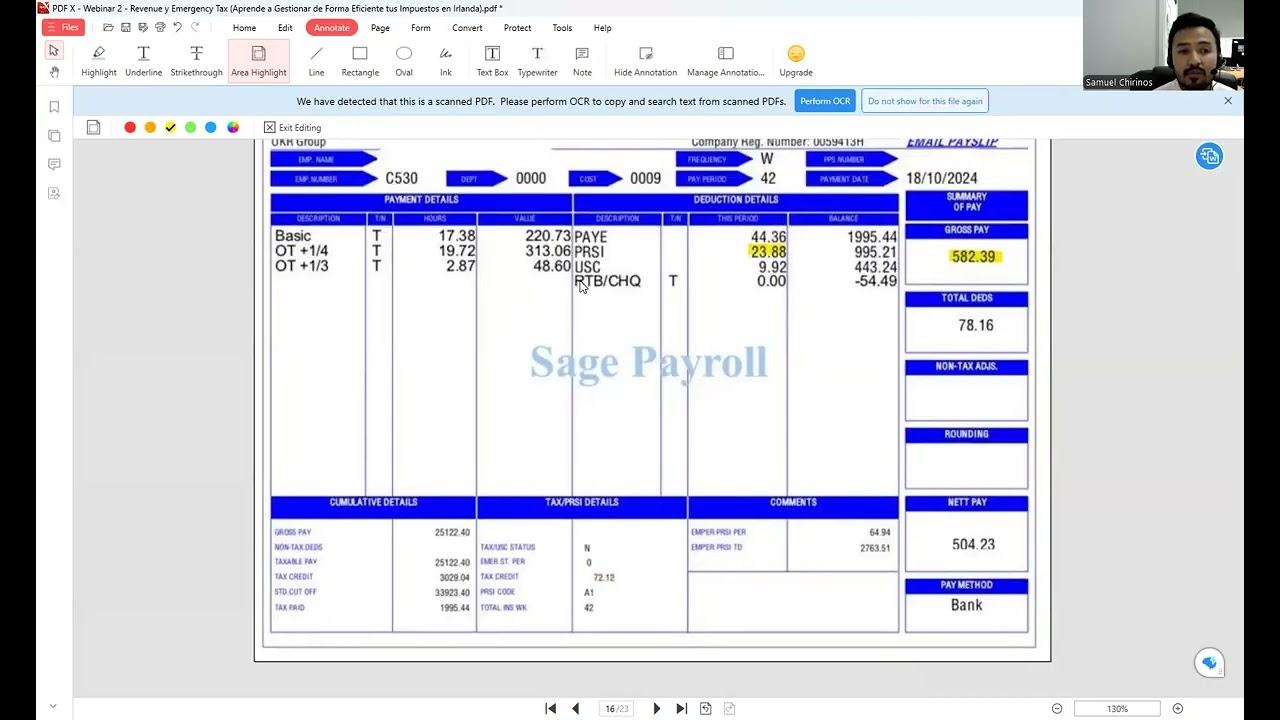The image size is (1280, 720).
Task: Add a Note annotation
Action: pyautogui.click(x=582, y=61)
